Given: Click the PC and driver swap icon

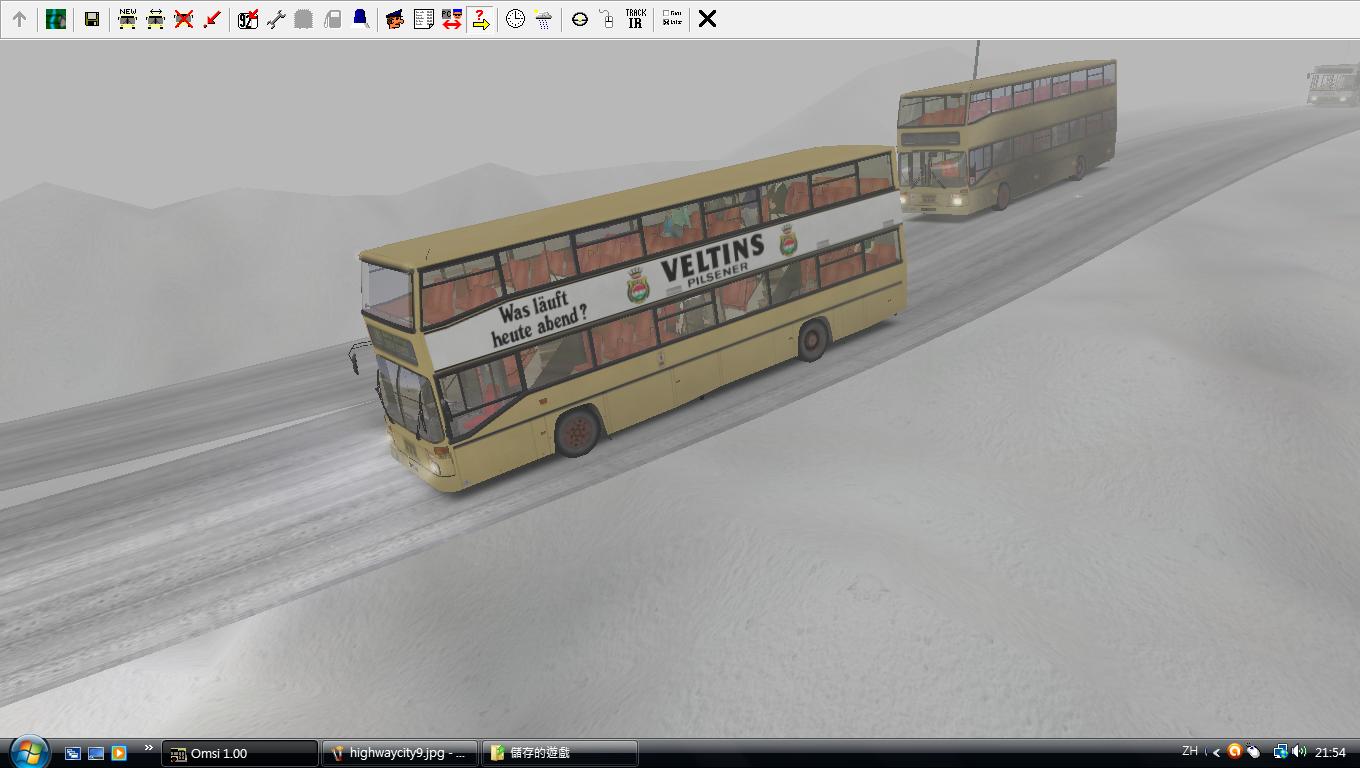Looking at the screenshot, I should (451, 19).
